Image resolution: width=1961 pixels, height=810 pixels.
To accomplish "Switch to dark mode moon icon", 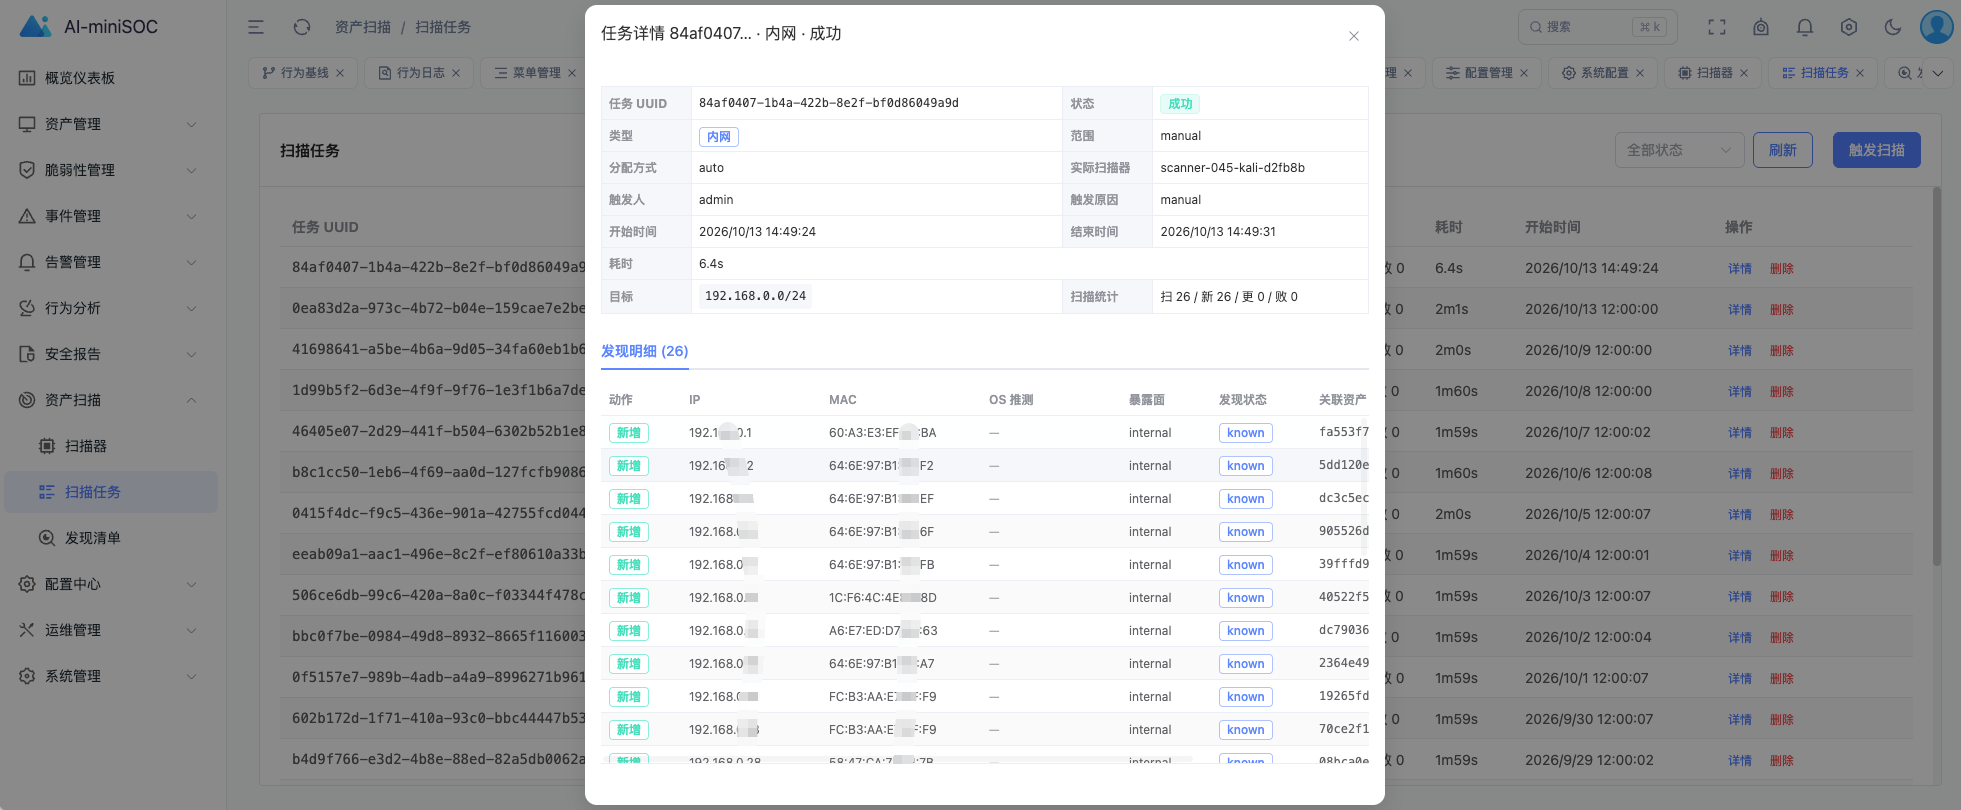I will 1893,27.
